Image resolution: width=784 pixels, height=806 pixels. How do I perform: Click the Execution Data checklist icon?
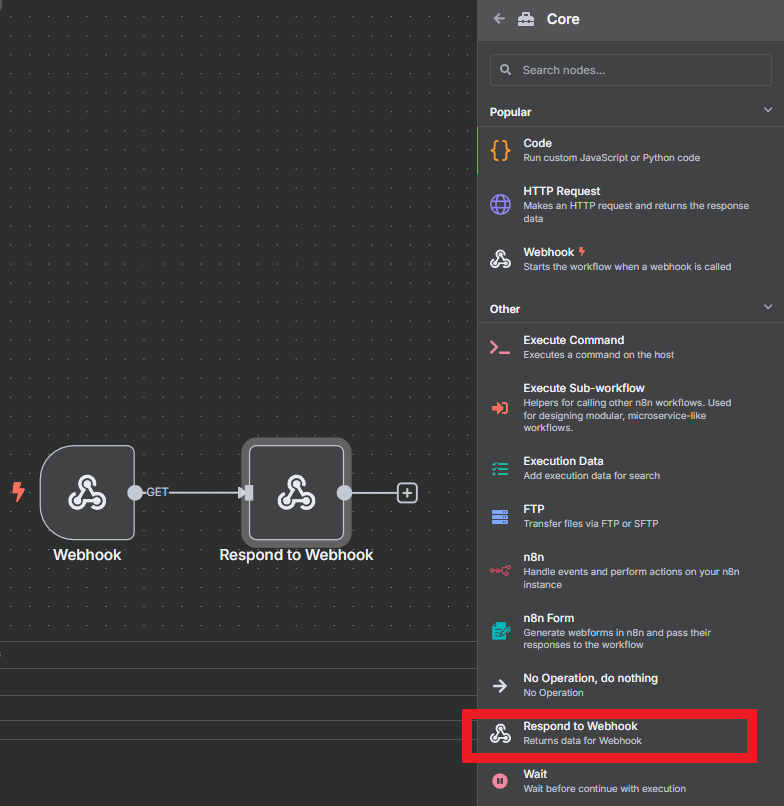click(500, 468)
